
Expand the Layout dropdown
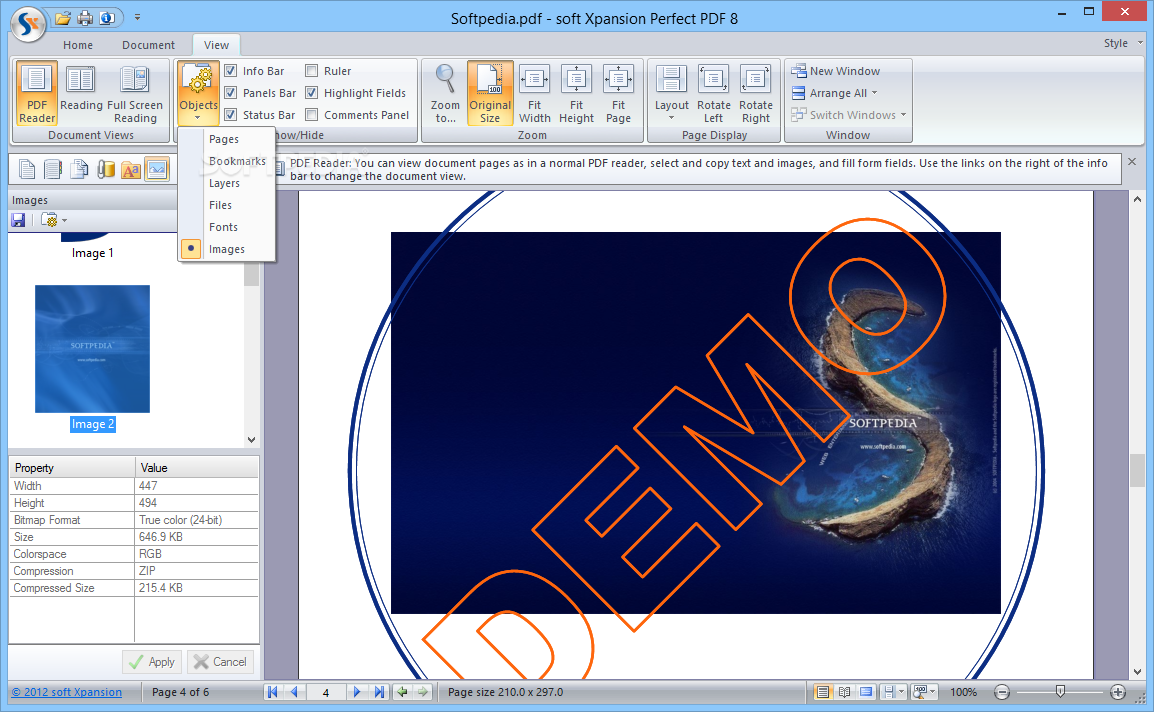pos(671,94)
